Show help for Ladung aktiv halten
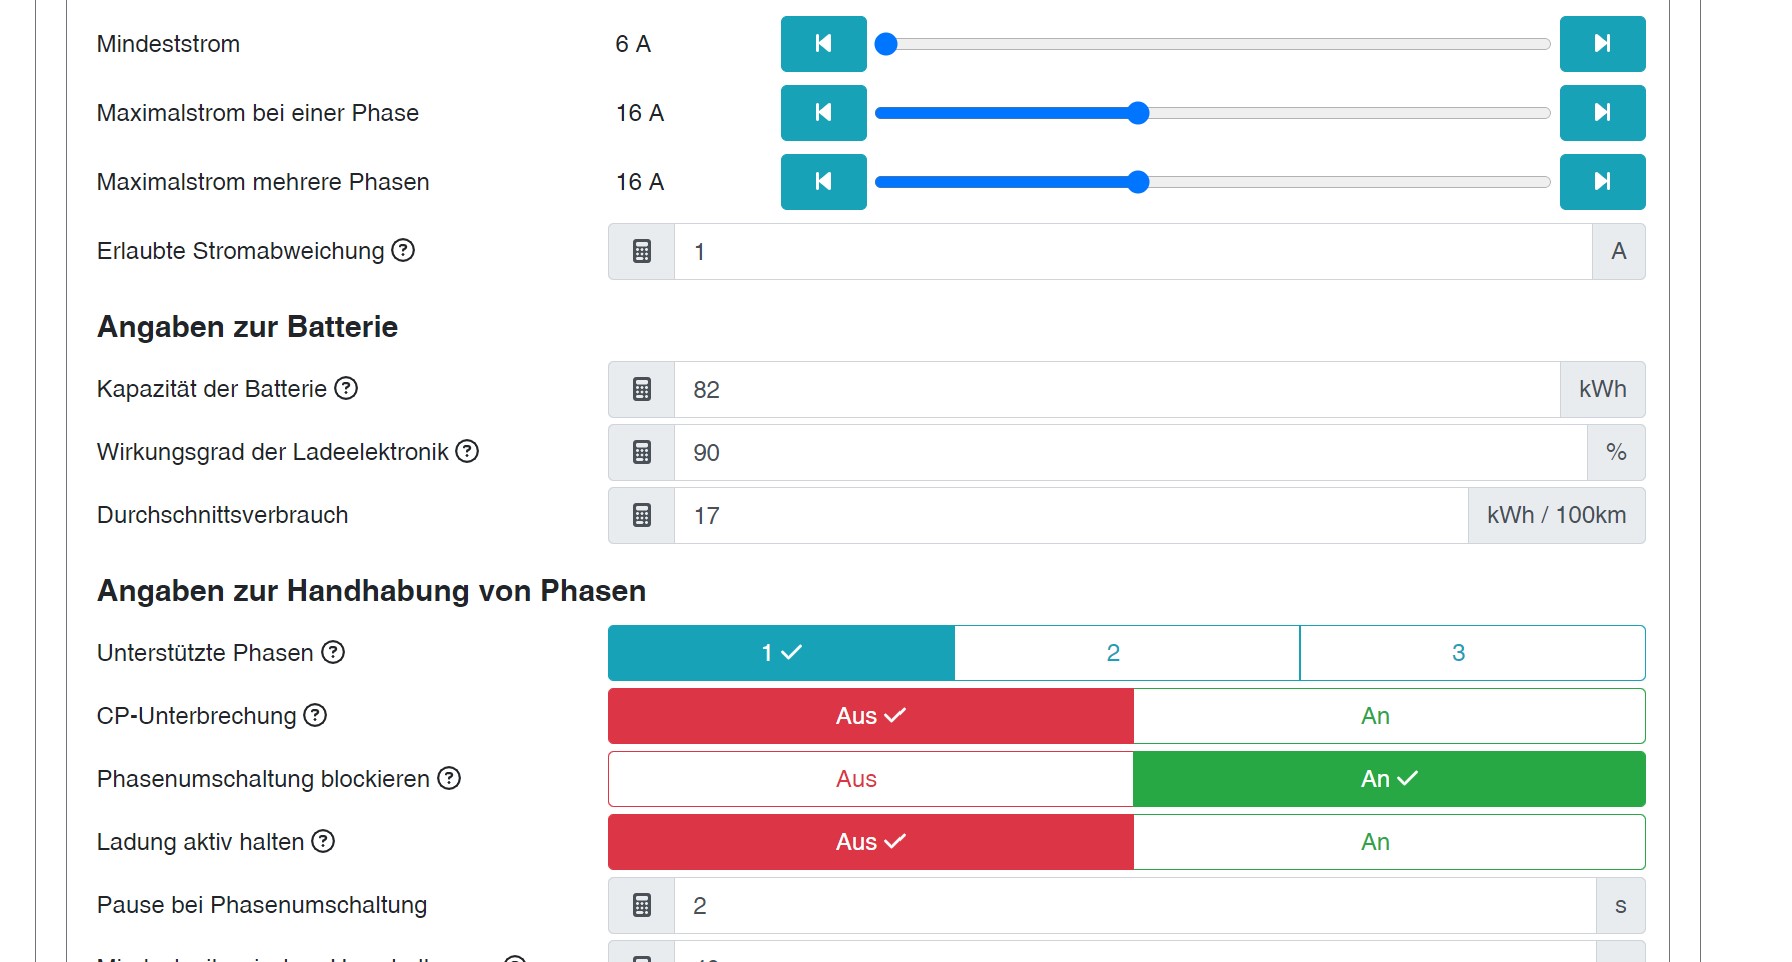Screen dimensions: 1792x962 pos(323,841)
